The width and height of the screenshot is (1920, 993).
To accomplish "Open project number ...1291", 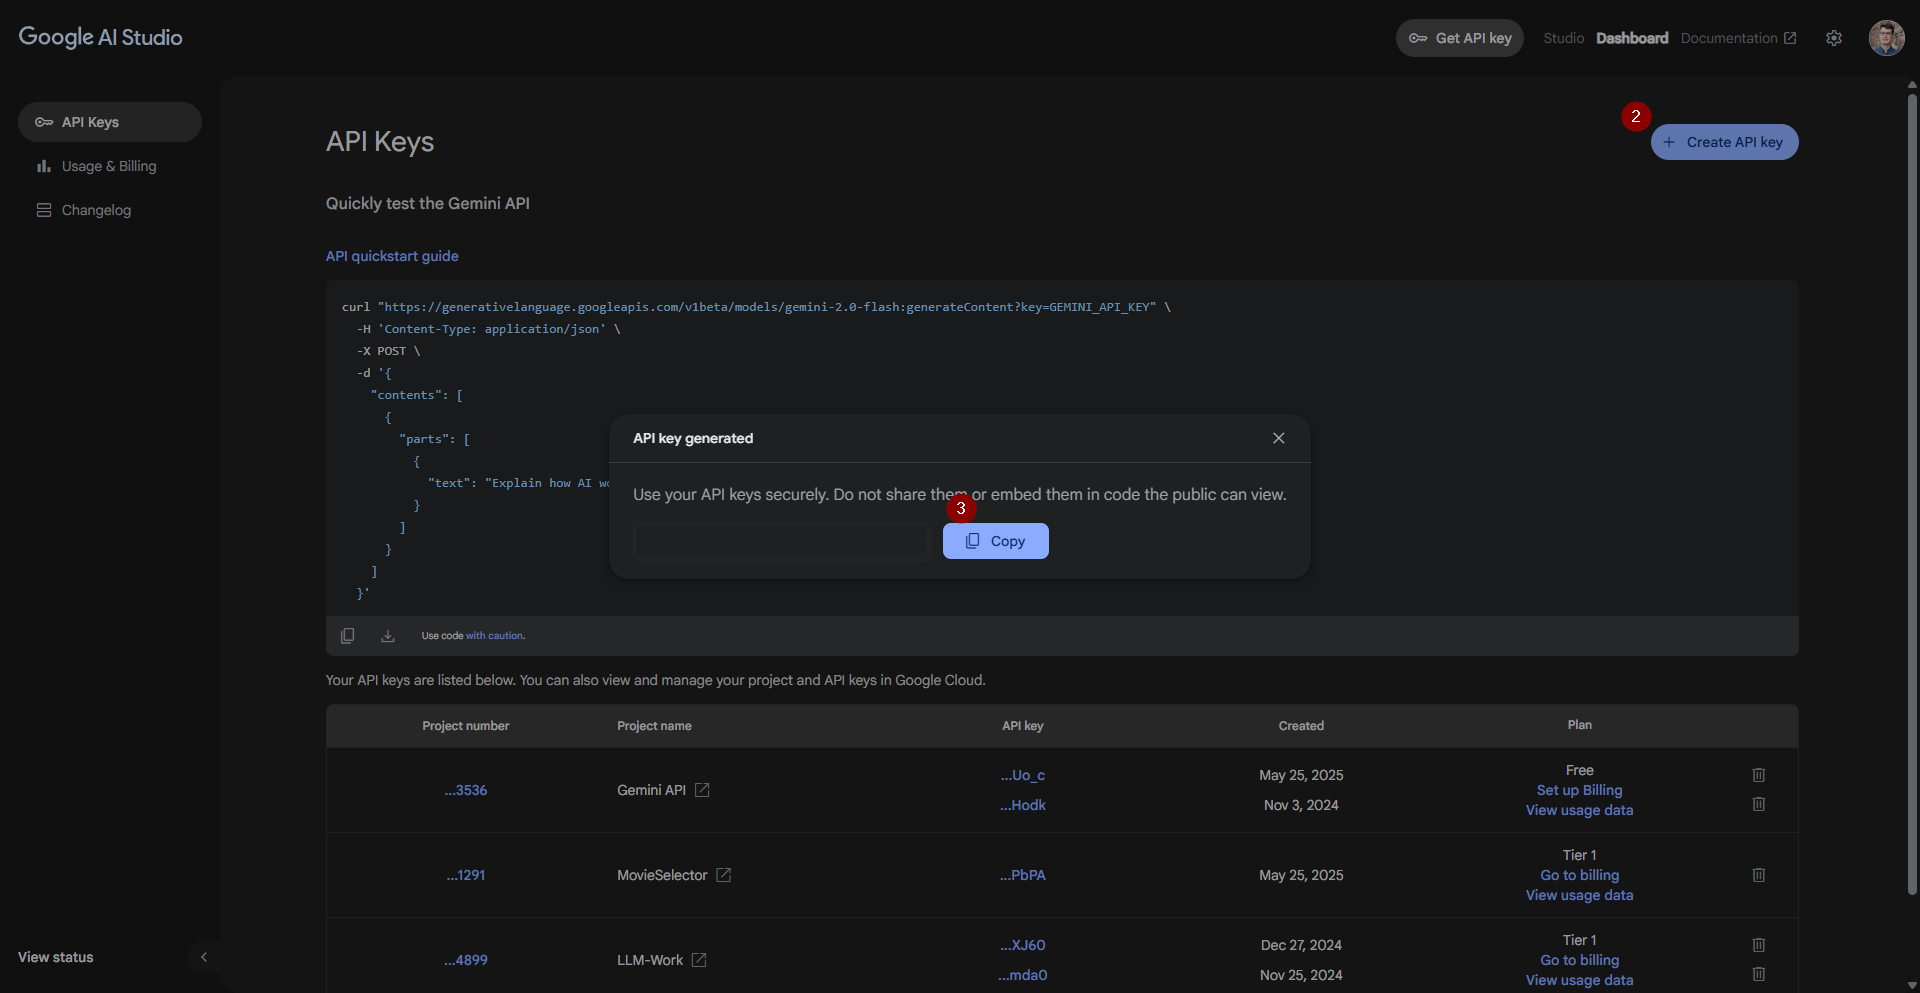I will (x=466, y=875).
